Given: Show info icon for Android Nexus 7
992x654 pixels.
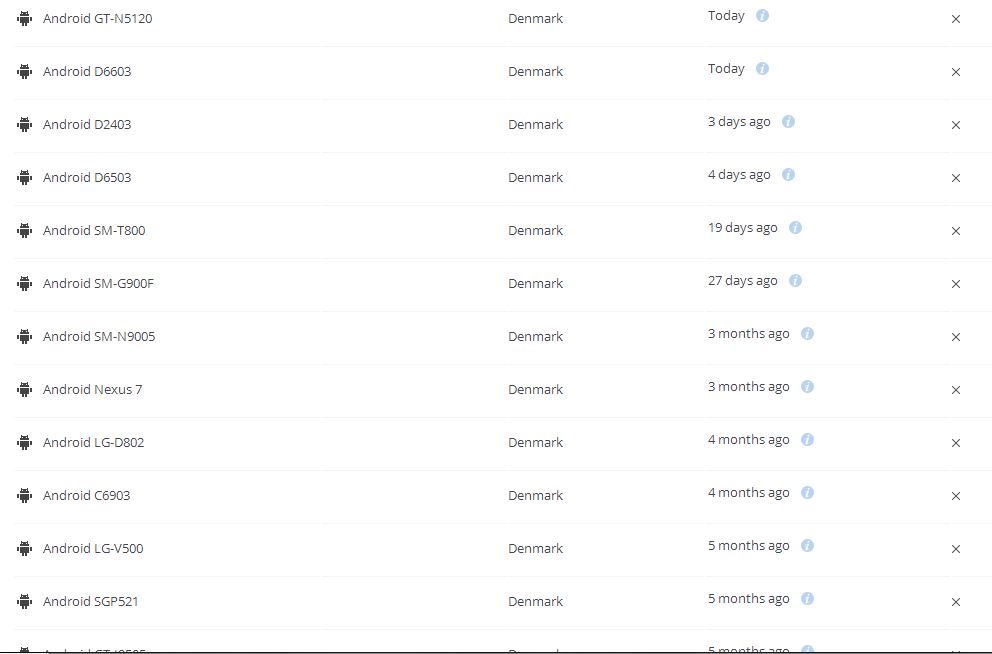Looking at the screenshot, I should click(x=807, y=386).
